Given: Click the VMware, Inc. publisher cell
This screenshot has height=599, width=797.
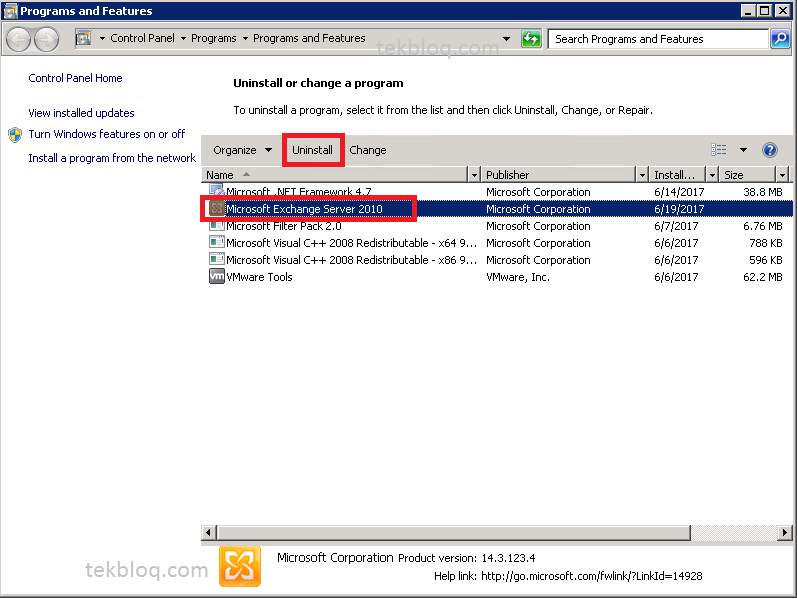Looking at the screenshot, I should pos(518,277).
